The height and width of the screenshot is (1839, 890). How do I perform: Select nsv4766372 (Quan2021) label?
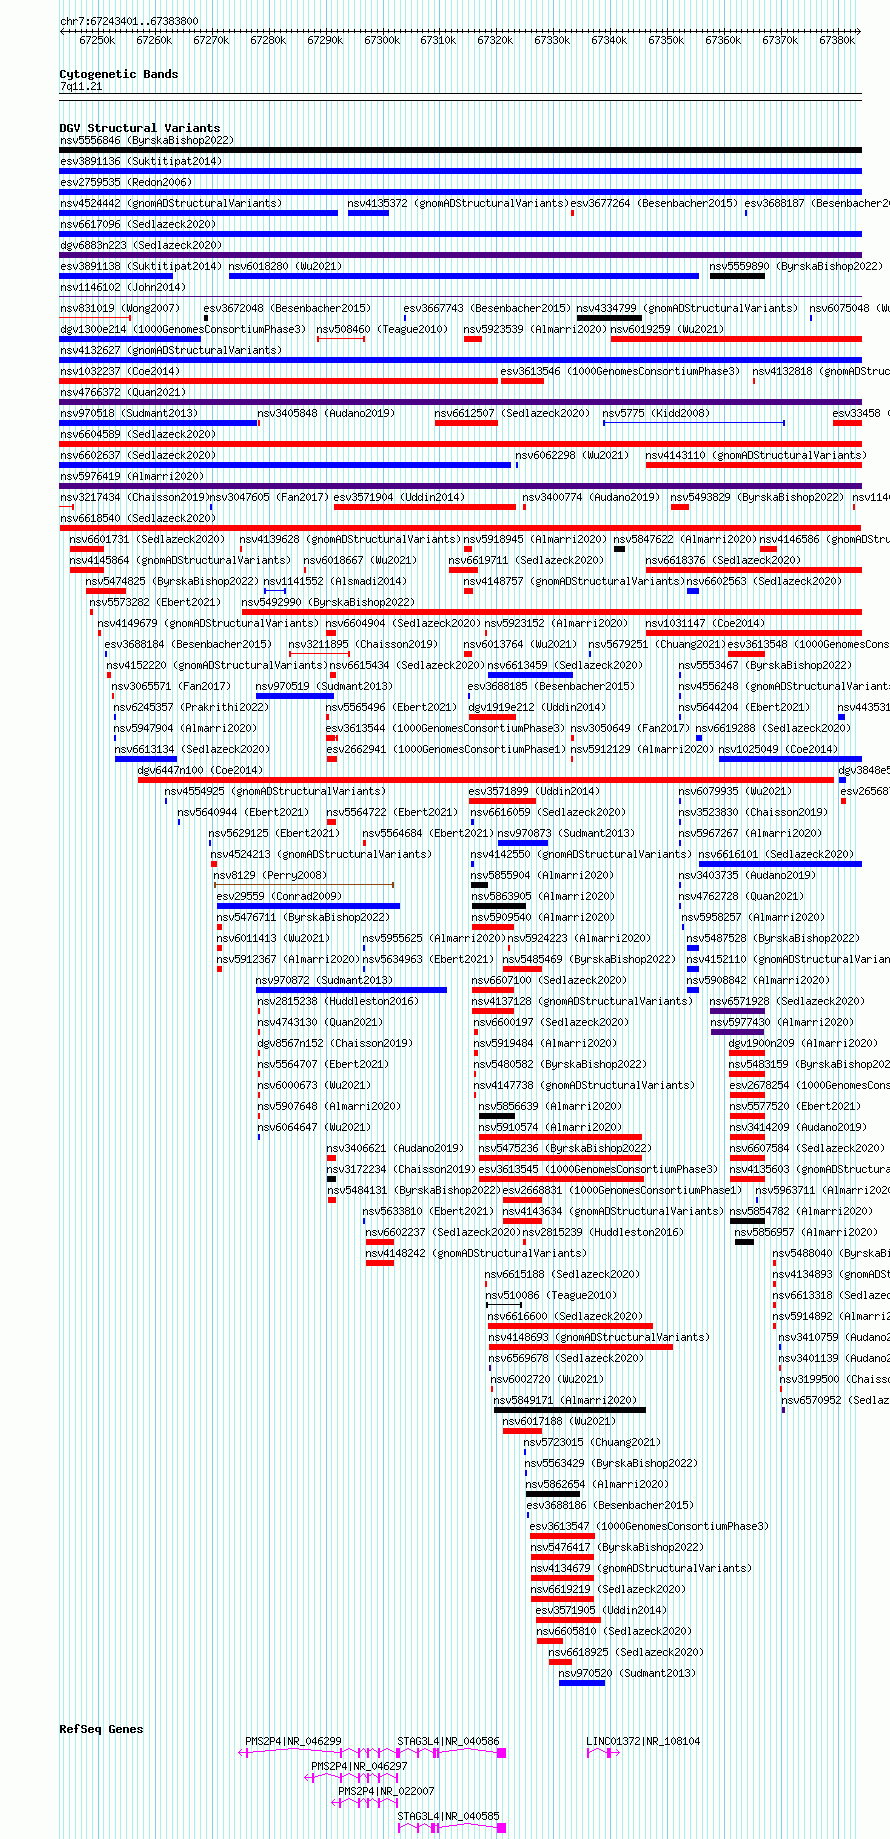click(x=123, y=392)
